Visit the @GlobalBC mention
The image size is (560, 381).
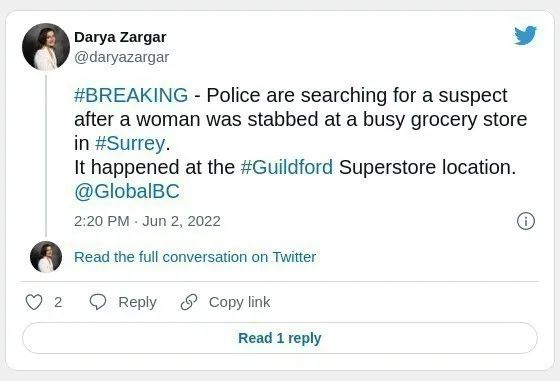coord(127,191)
